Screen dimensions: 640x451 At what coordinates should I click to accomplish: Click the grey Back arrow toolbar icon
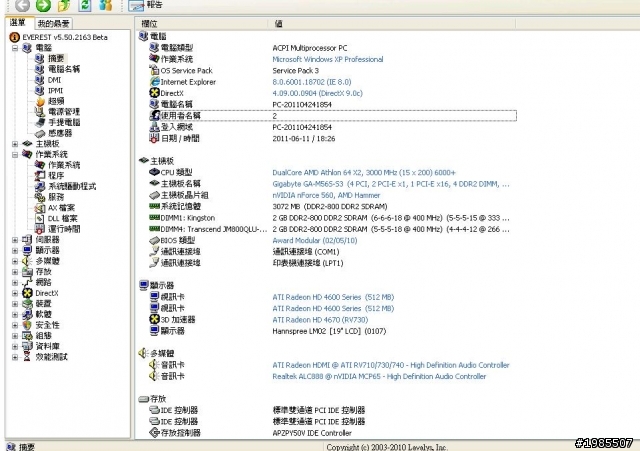22,5
